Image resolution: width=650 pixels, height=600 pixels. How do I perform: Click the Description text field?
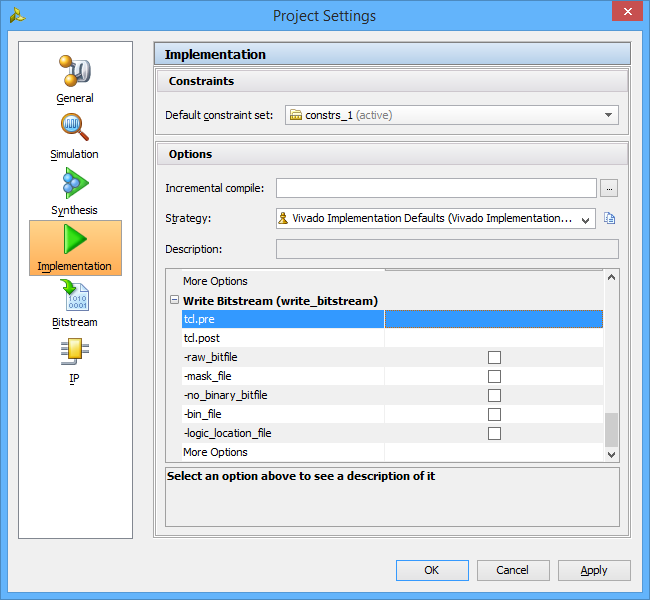coord(447,249)
